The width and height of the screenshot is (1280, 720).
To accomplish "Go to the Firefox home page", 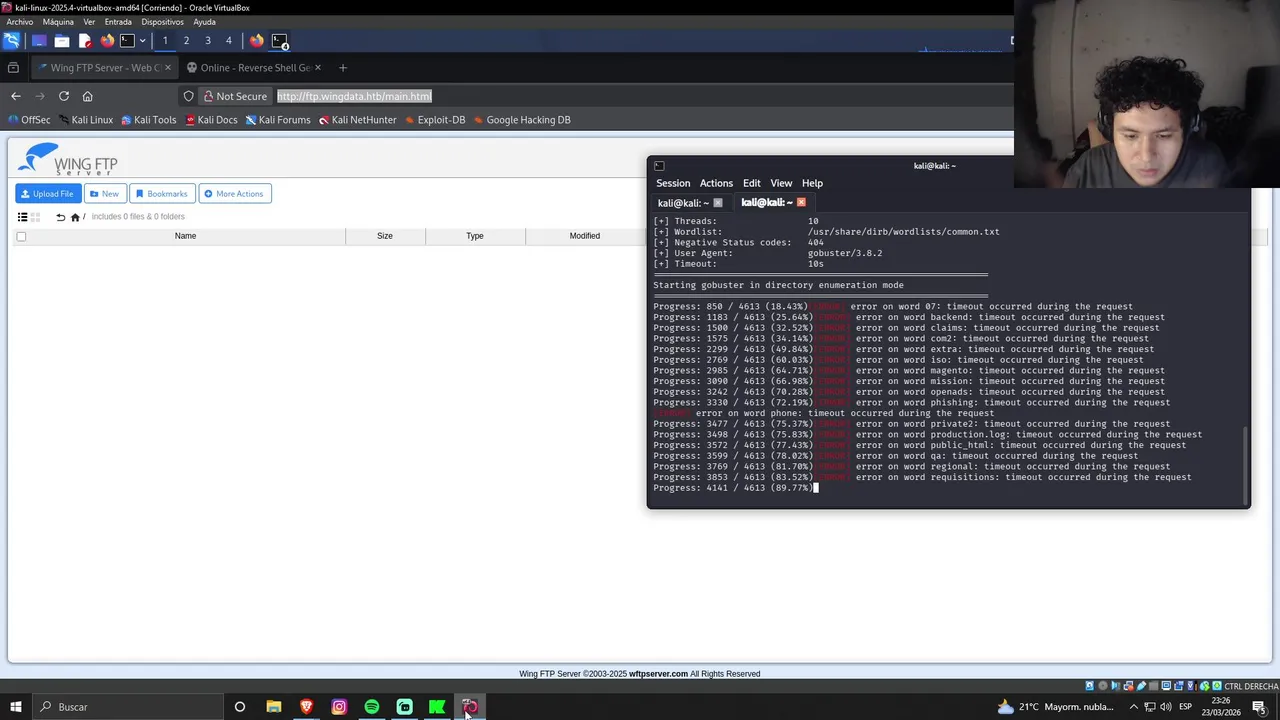I will click(87, 96).
